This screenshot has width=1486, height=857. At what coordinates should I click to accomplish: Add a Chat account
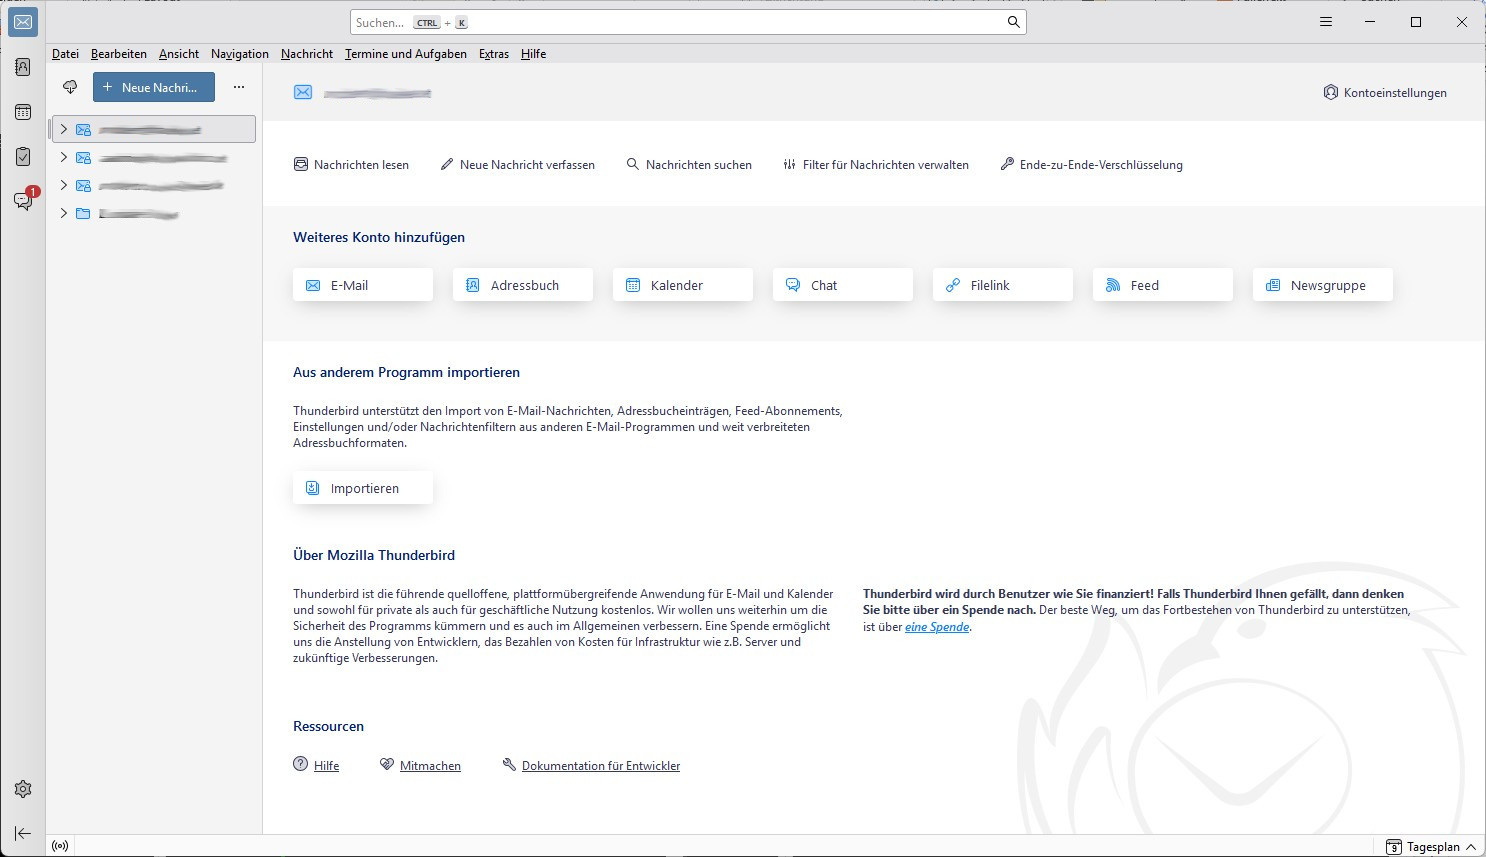(843, 285)
